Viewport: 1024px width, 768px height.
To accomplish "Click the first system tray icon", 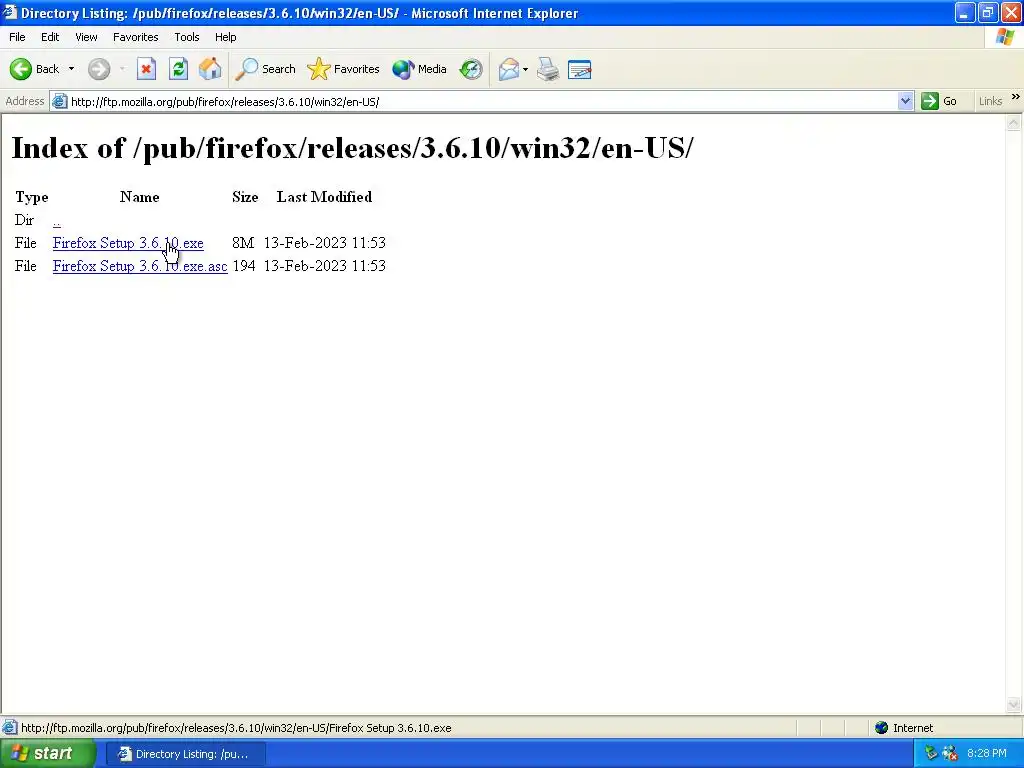I will pos(931,754).
